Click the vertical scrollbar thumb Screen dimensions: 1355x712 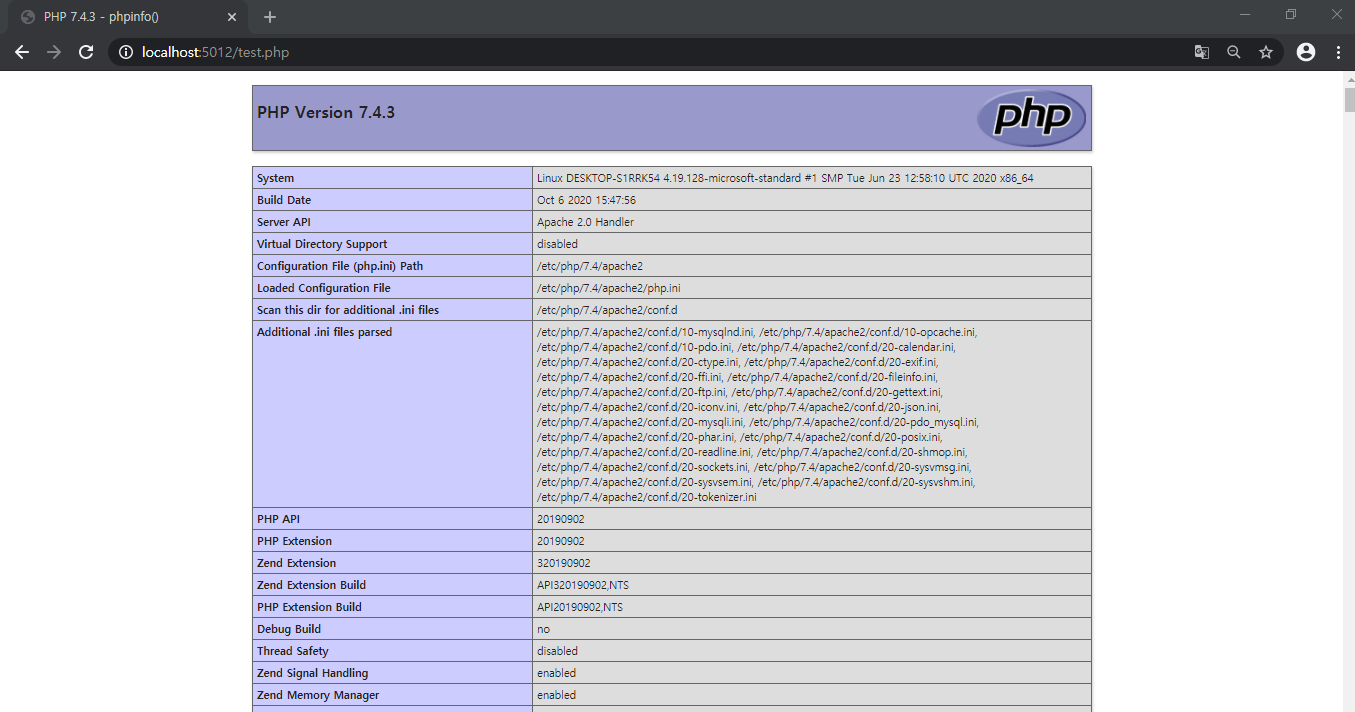[1349, 100]
